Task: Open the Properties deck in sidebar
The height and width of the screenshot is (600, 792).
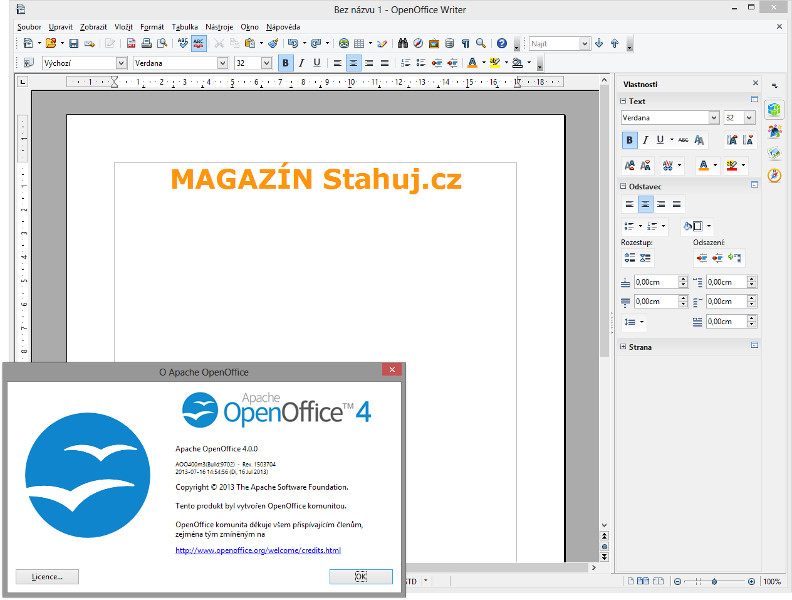Action: 774,109
